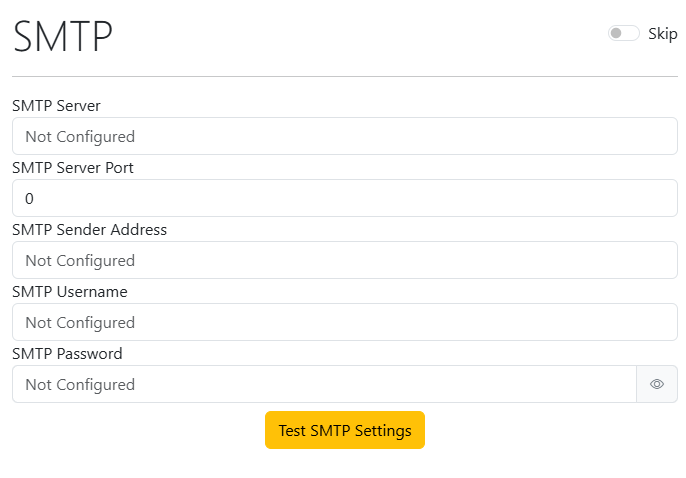This screenshot has width=686, height=478.
Task: Select the SMTP Sender Address label
Action: pos(89,229)
